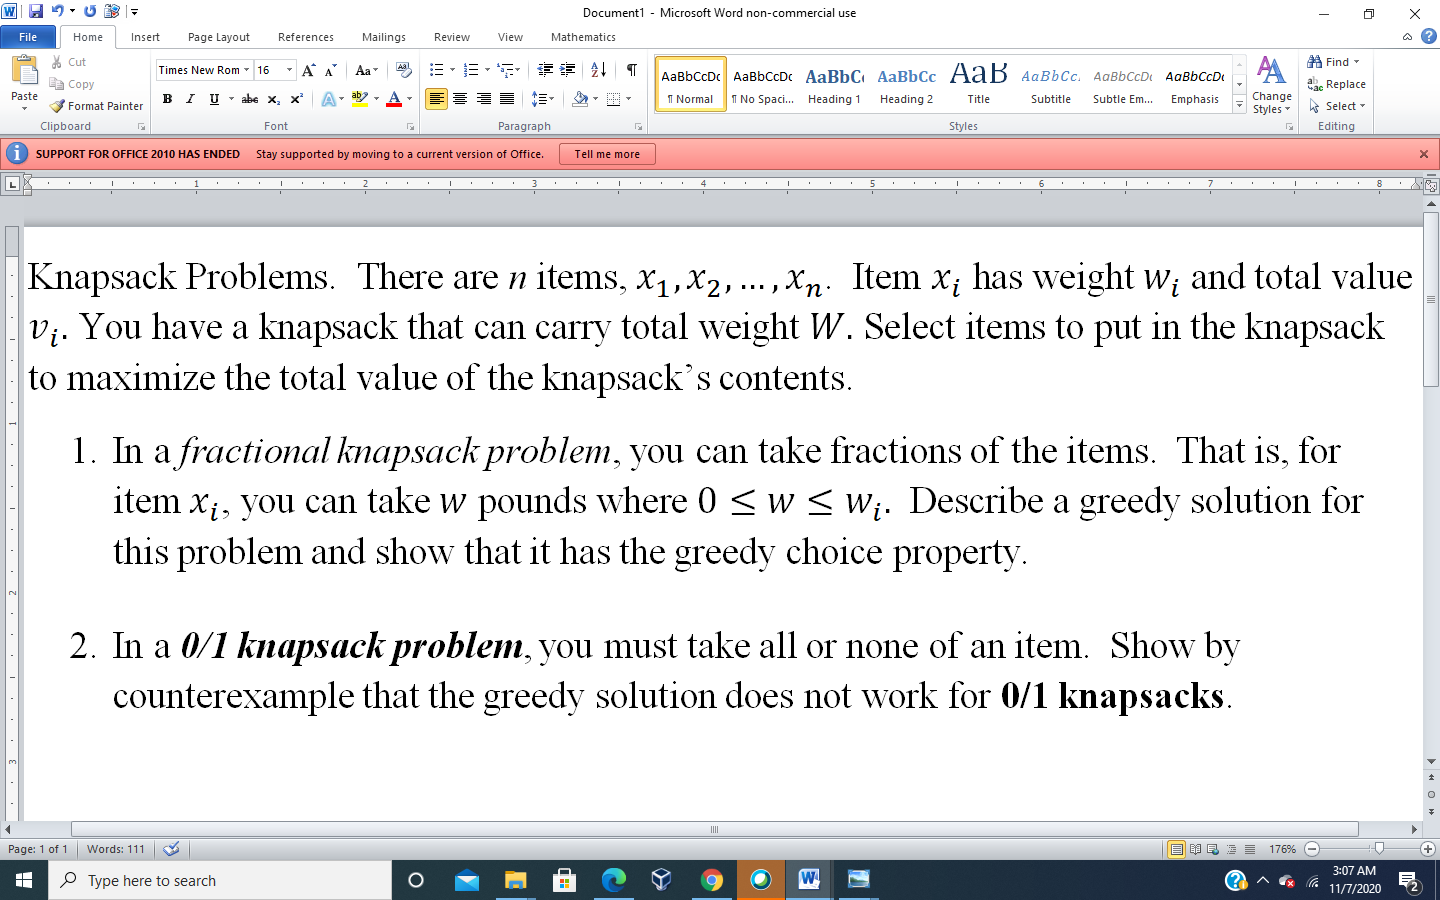Toggle italic formatting
This screenshot has height=900, width=1440.
click(x=190, y=99)
